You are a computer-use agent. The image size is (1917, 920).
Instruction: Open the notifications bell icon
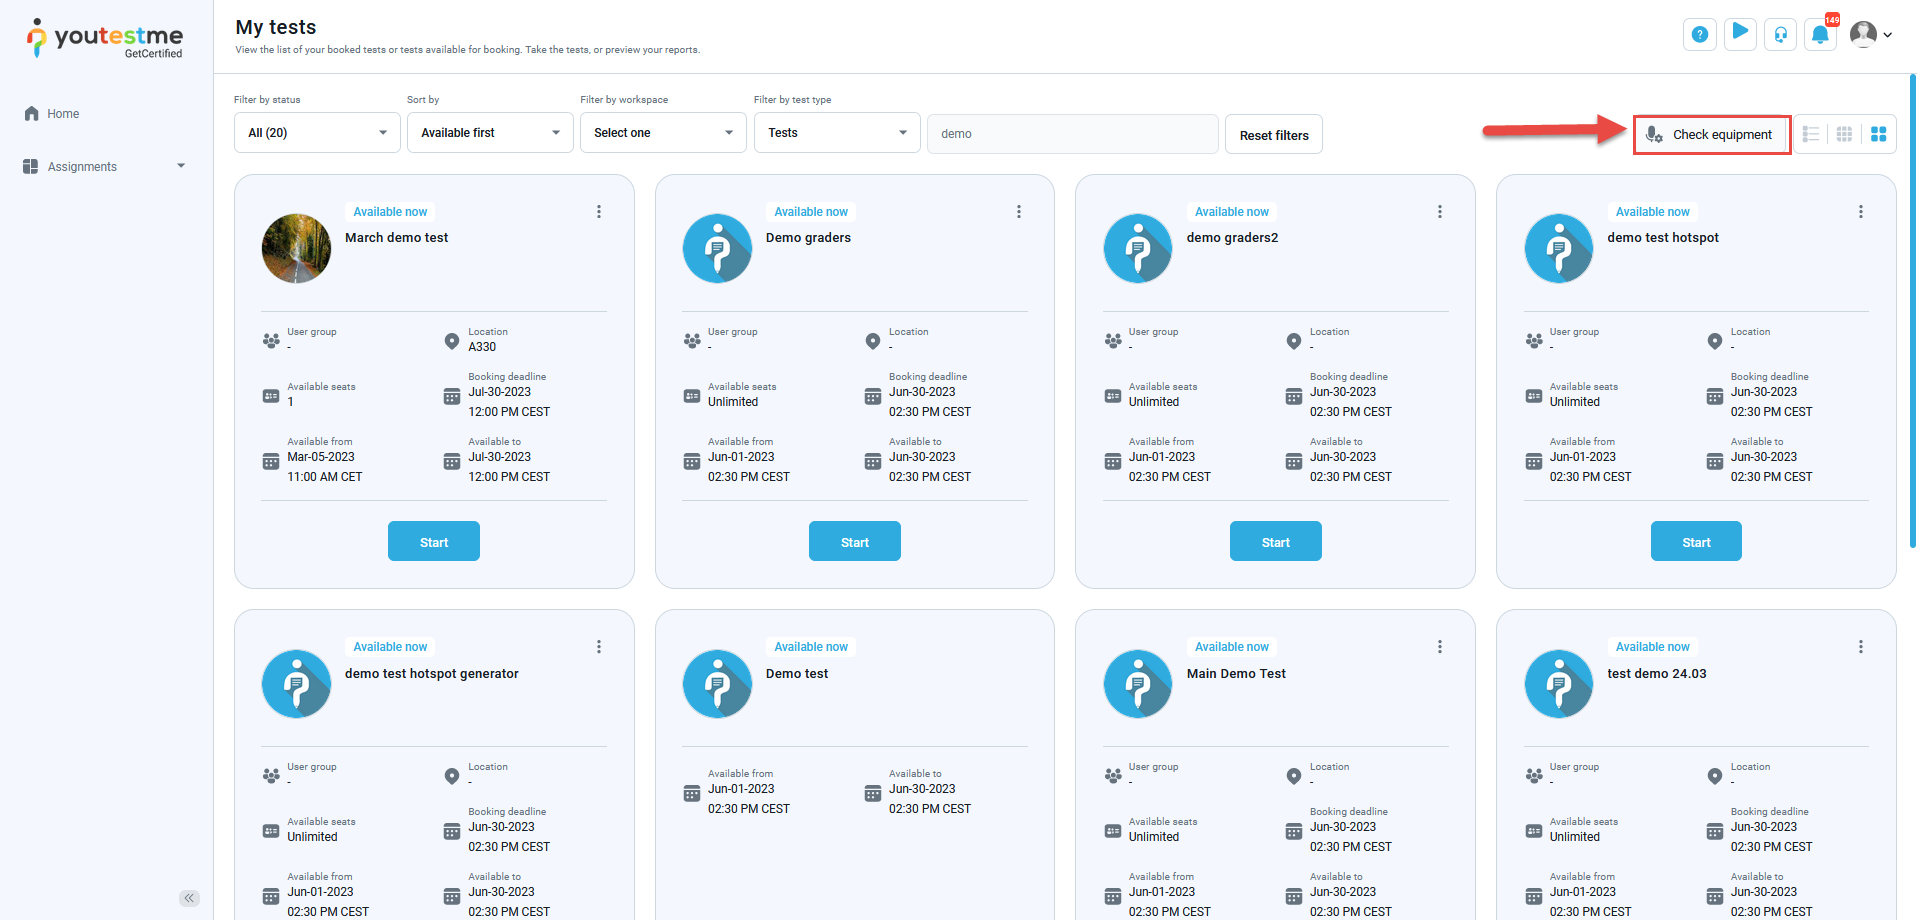pyautogui.click(x=1820, y=35)
